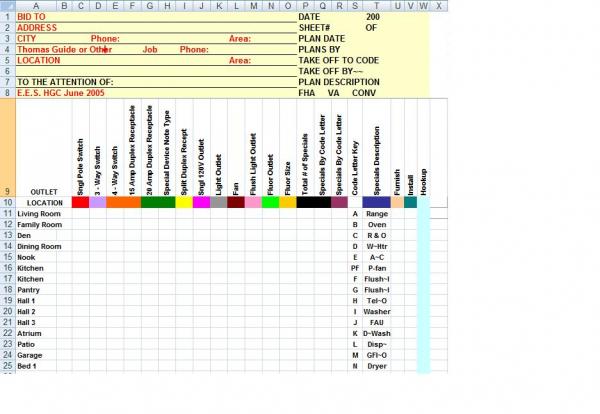Click the TAKE OFF TO CODE cell

(x=338, y=60)
